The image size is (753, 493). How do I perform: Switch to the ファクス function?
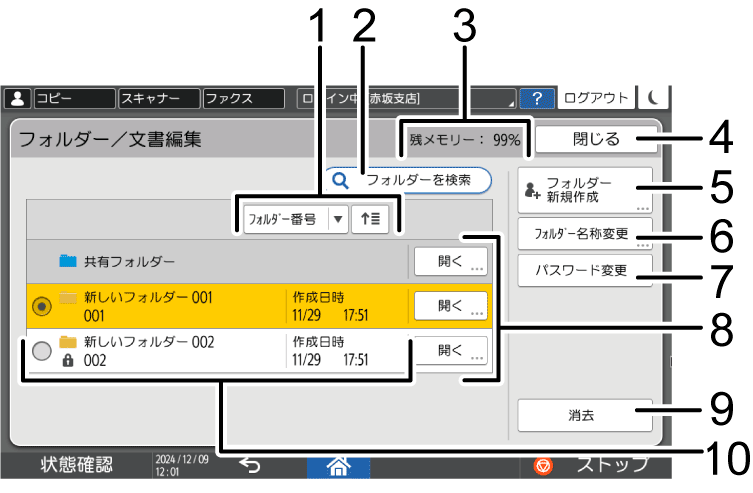point(244,98)
